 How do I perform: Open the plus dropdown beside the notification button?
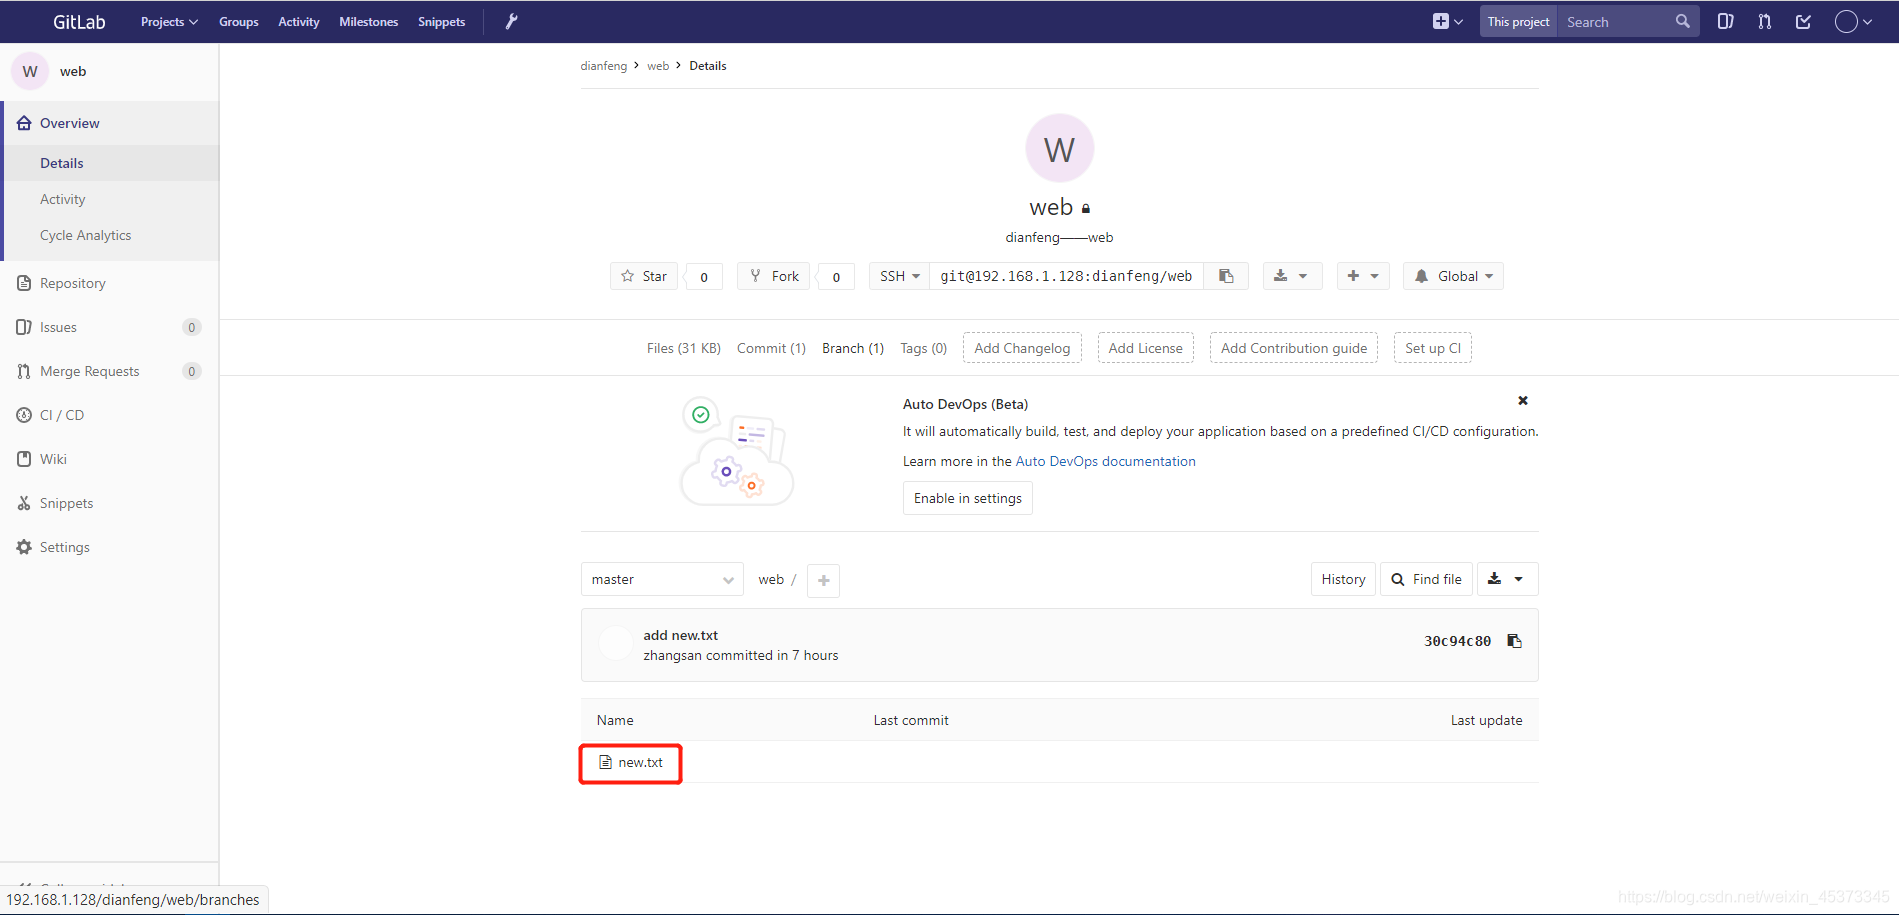tap(1363, 276)
